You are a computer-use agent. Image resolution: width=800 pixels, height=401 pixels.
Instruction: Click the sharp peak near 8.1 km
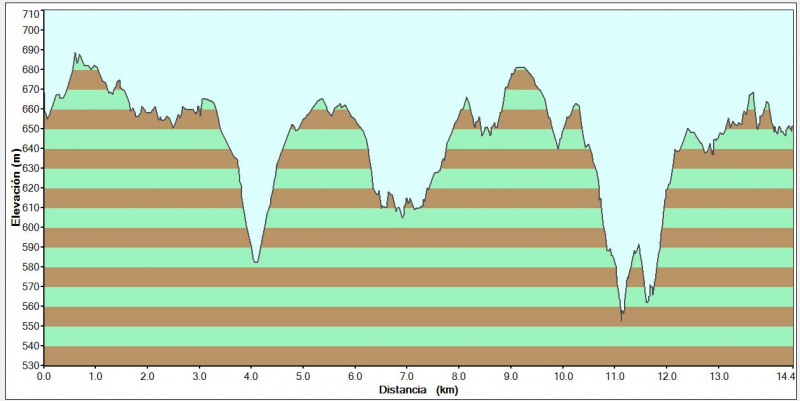pyautogui.click(x=466, y=98)
